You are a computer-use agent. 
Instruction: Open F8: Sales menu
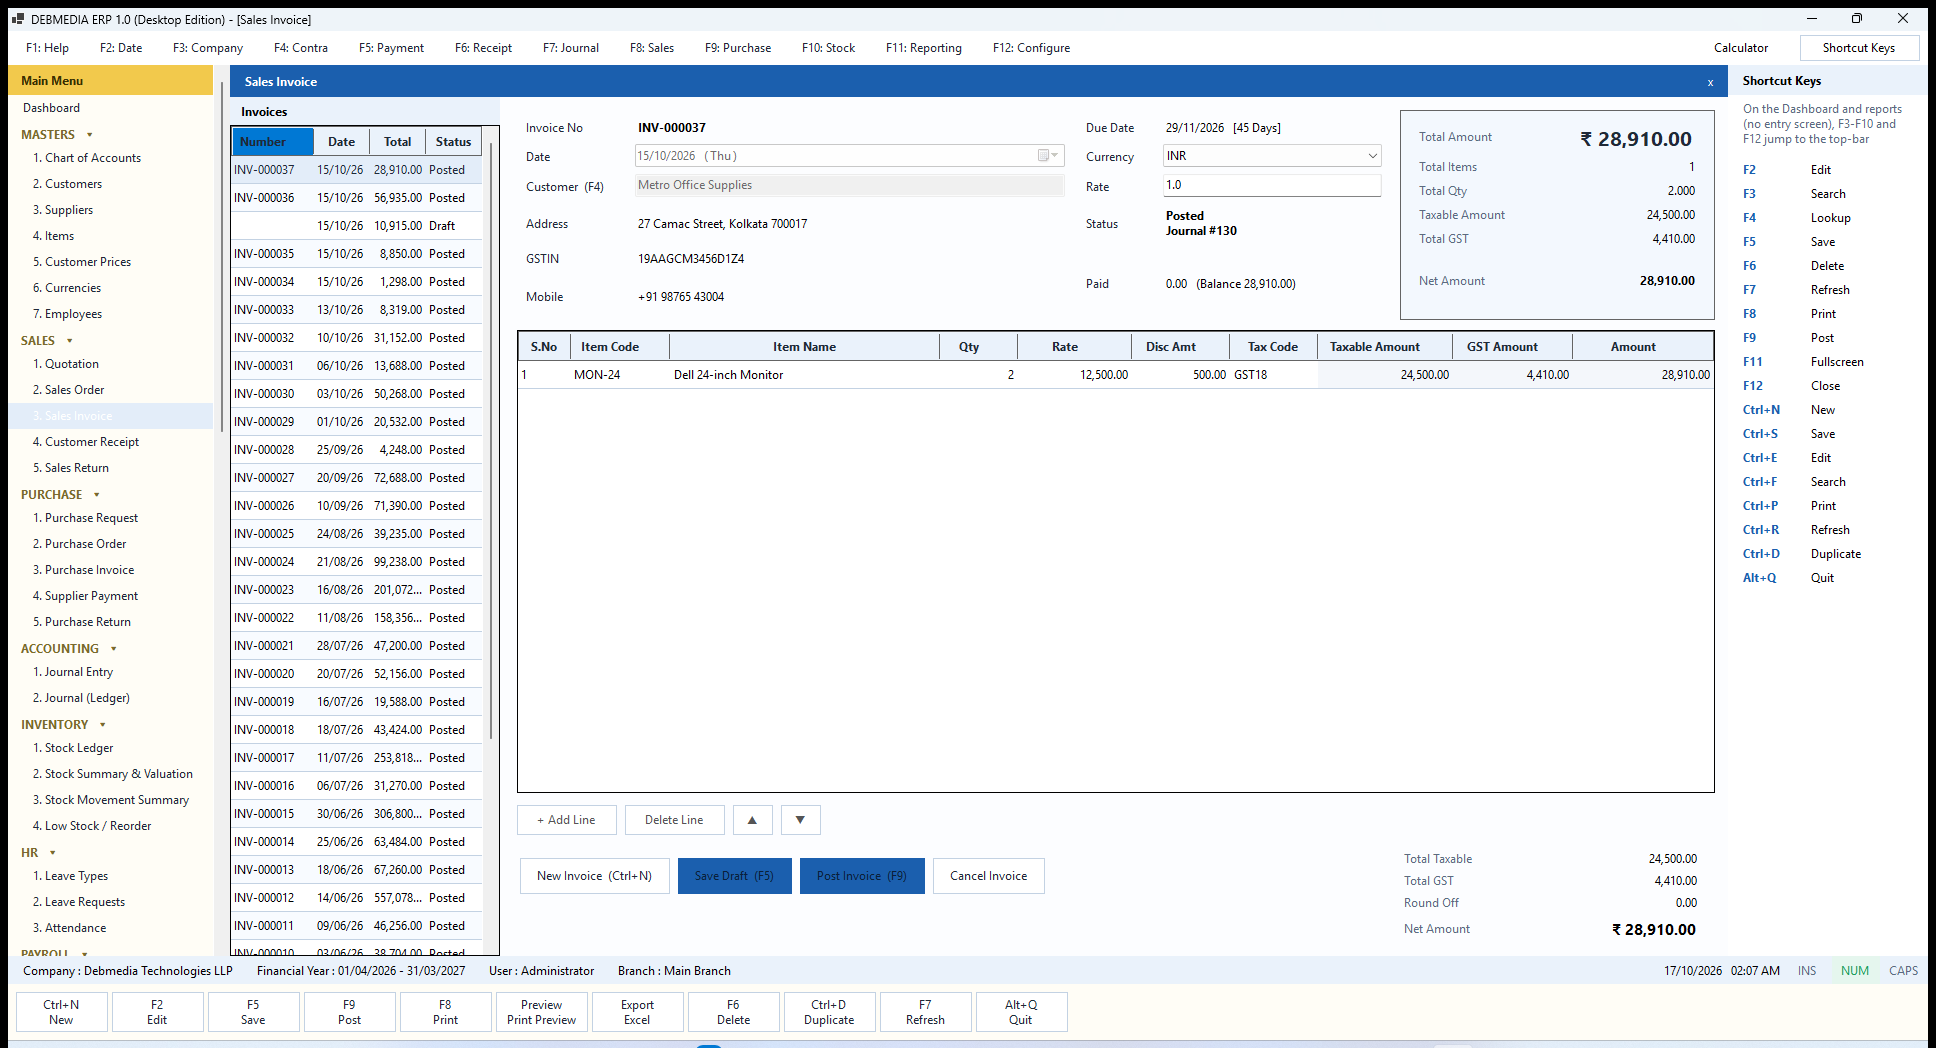pos(652,48)
